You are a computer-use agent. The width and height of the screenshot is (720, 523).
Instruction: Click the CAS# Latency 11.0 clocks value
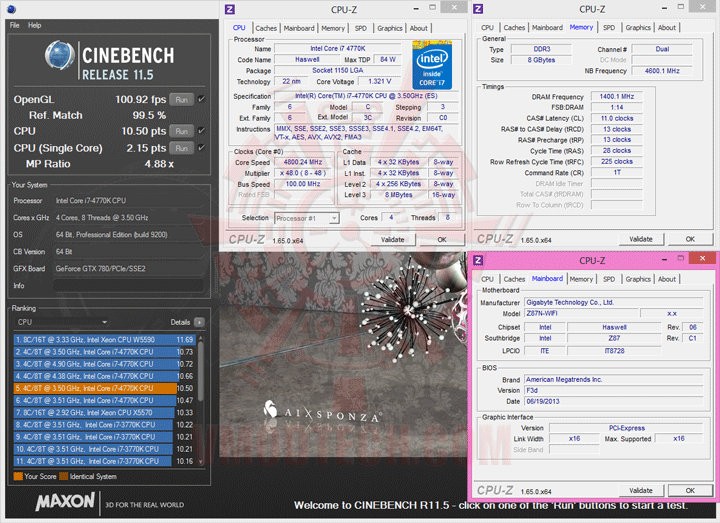(x=617, y=118)
